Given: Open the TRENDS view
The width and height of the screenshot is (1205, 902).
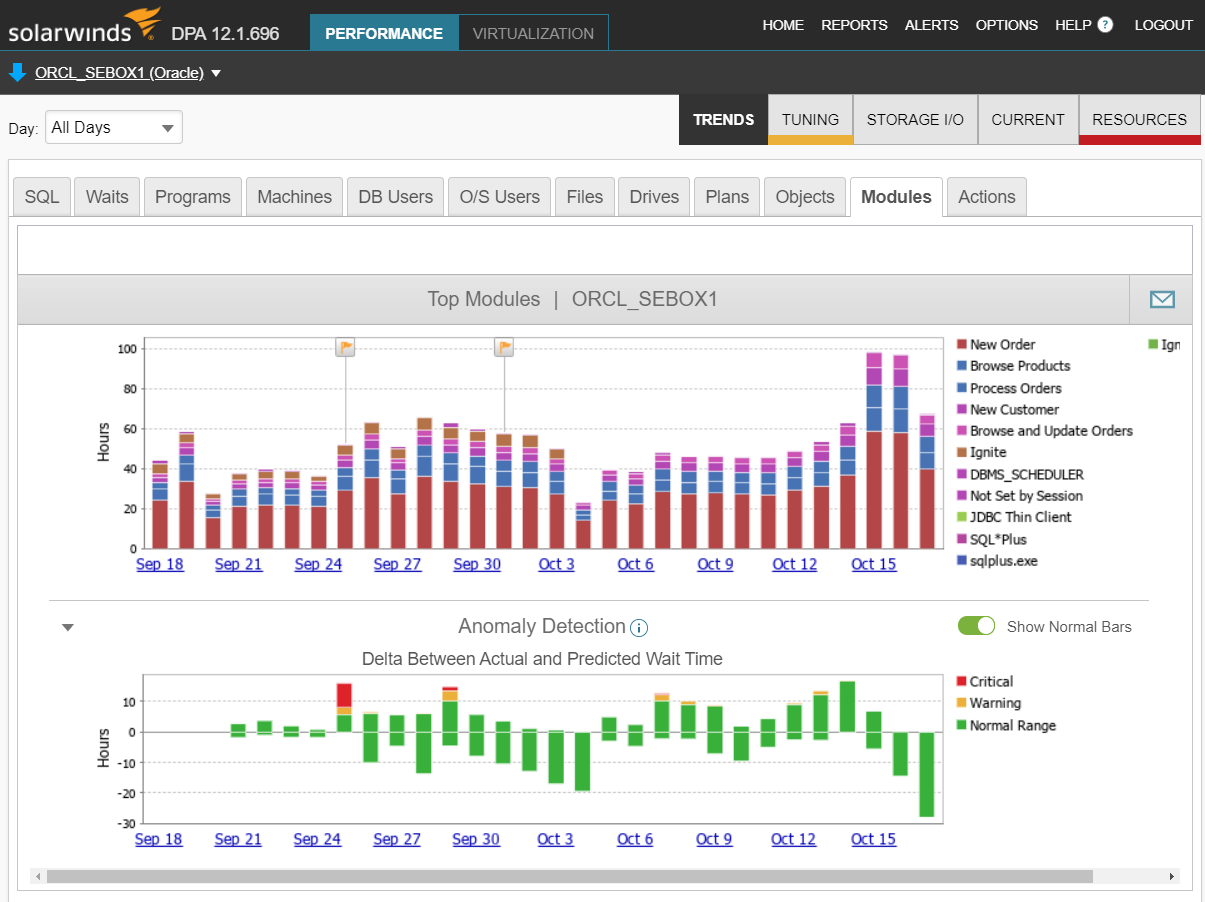Looking at the screenshot, I should (x=724, y=119).
